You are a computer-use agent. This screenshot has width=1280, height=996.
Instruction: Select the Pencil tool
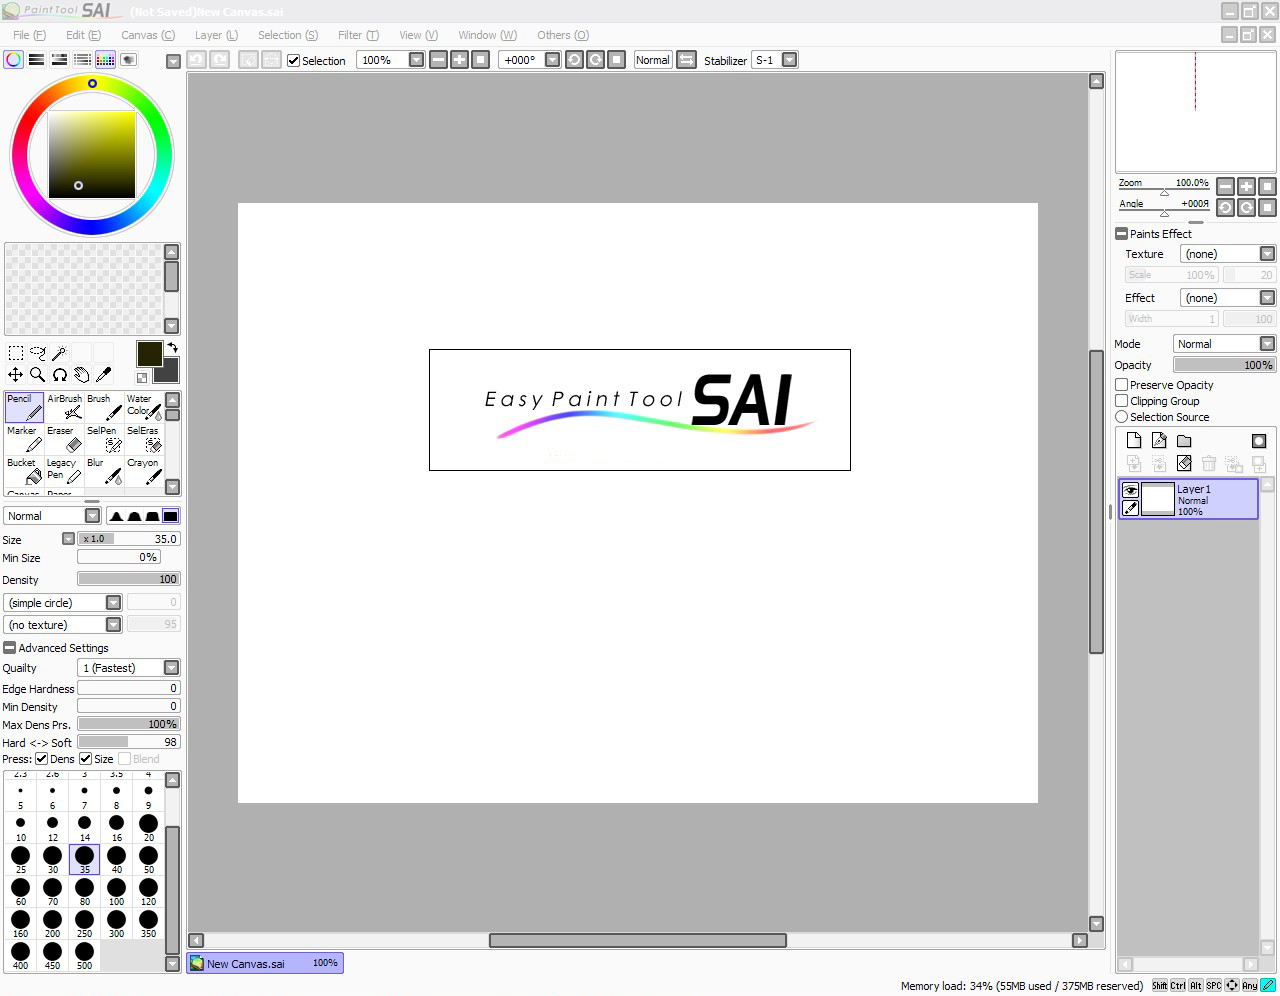(x=24, y=407)
